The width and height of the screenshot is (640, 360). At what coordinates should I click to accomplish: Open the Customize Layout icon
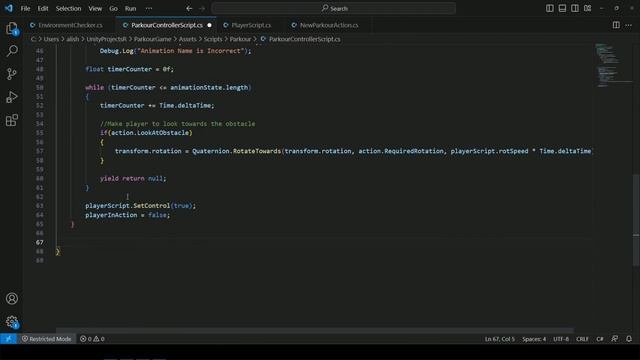[587, 8]
